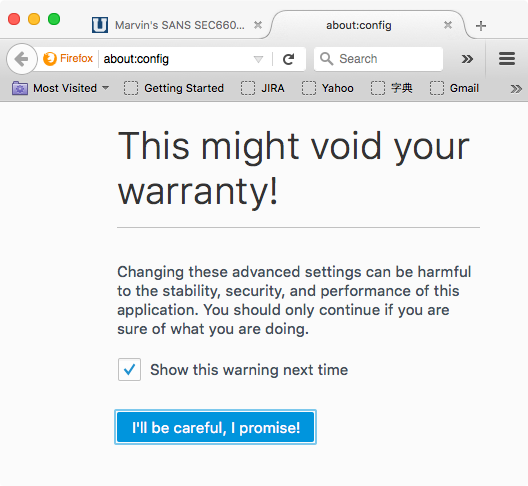Screen dimensions: 528x486
Task: Click the Firefox identity icon in the URL bar
Action: (68, 59)
